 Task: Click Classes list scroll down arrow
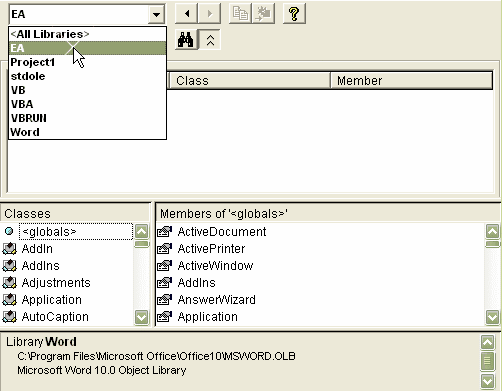point(142,317)
